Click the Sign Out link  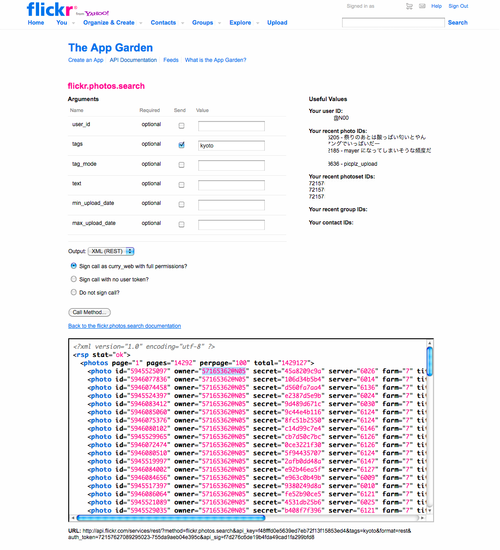point(458,6)
